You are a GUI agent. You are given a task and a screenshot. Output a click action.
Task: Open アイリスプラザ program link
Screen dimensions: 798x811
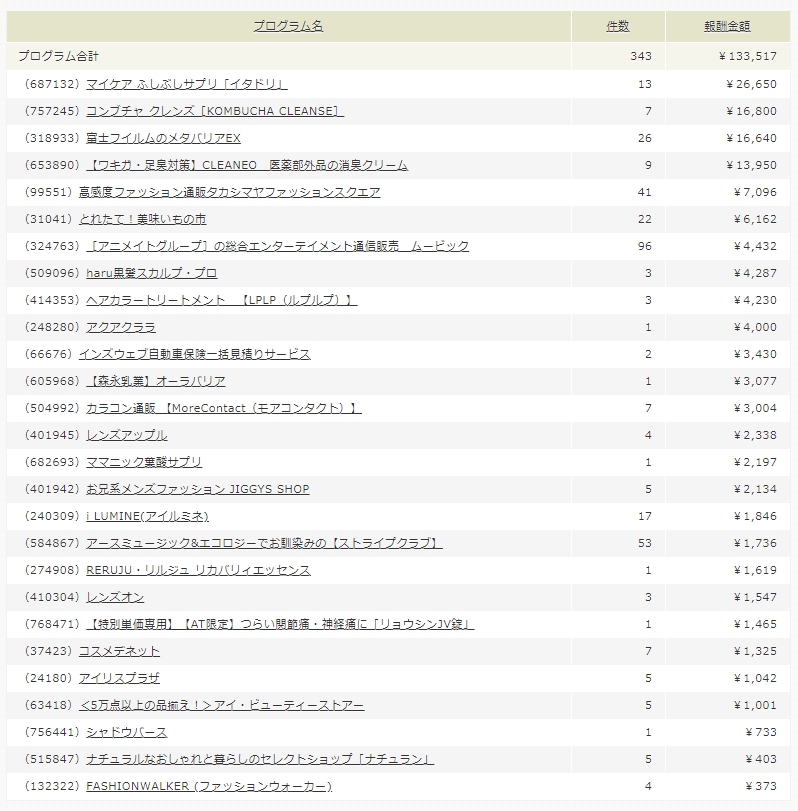119,678
